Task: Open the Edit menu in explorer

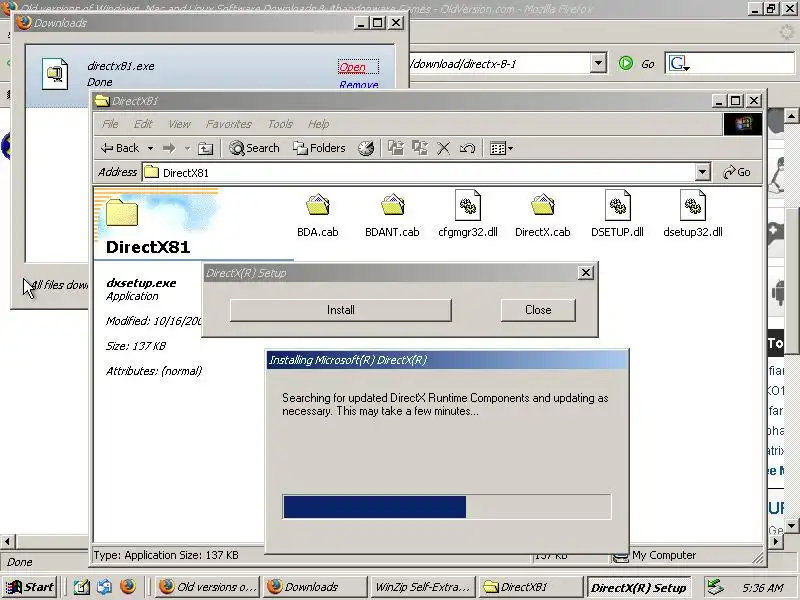Action: [143, 124]
